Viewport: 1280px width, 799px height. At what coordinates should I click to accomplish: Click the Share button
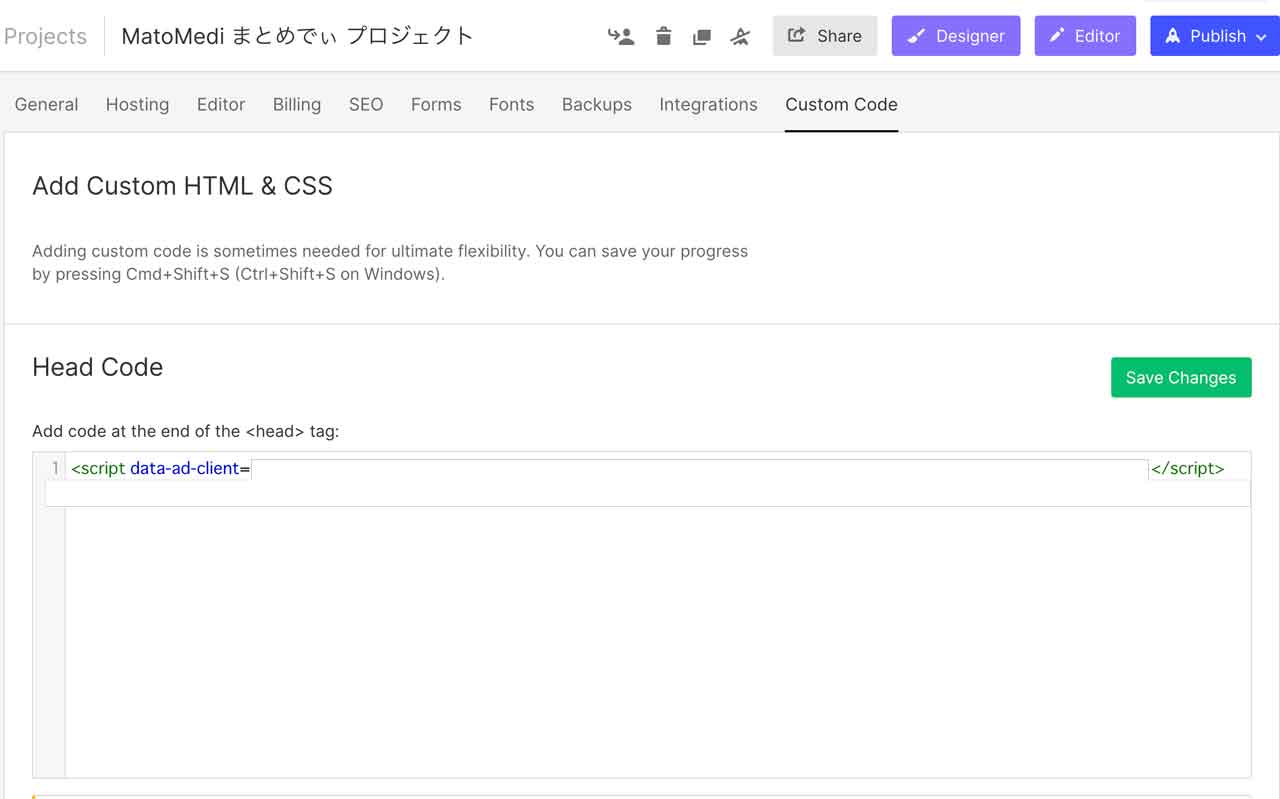tap(825, 36)
